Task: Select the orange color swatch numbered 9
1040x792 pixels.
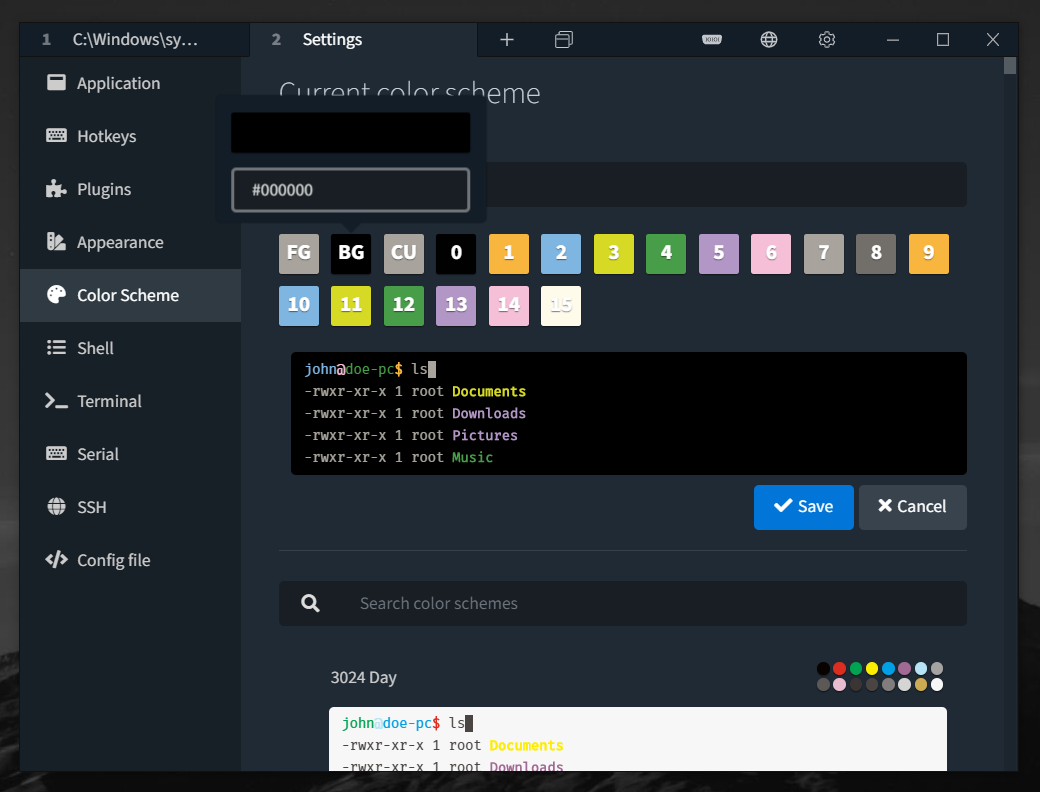Action: (x=928, y=253)
